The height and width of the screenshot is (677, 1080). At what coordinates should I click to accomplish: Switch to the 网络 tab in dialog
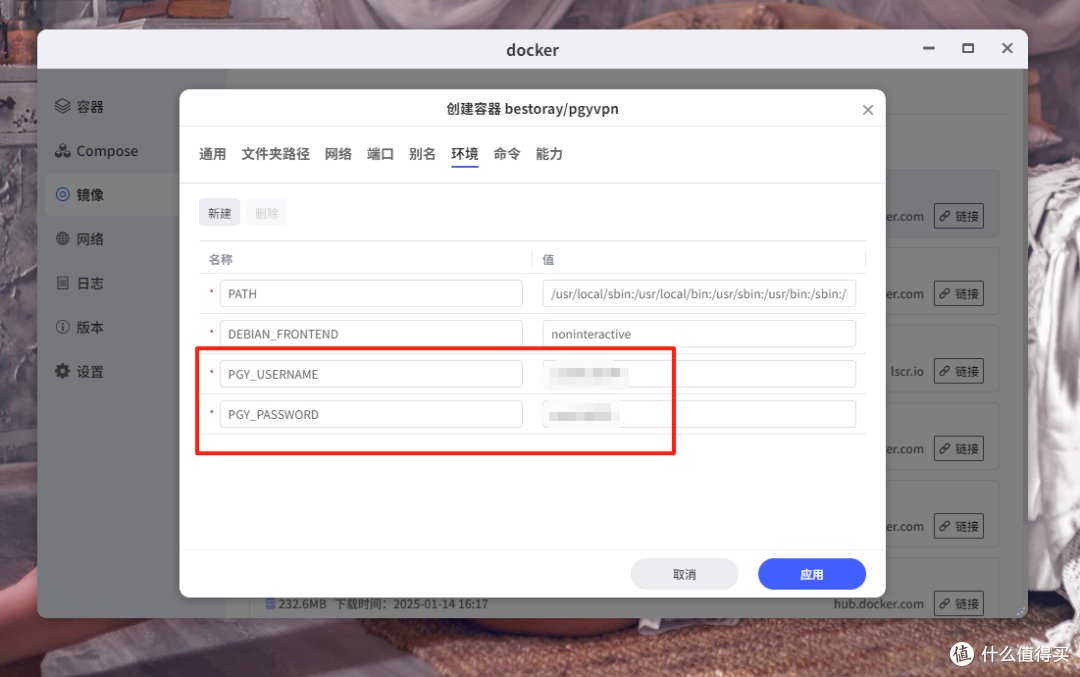338,154
